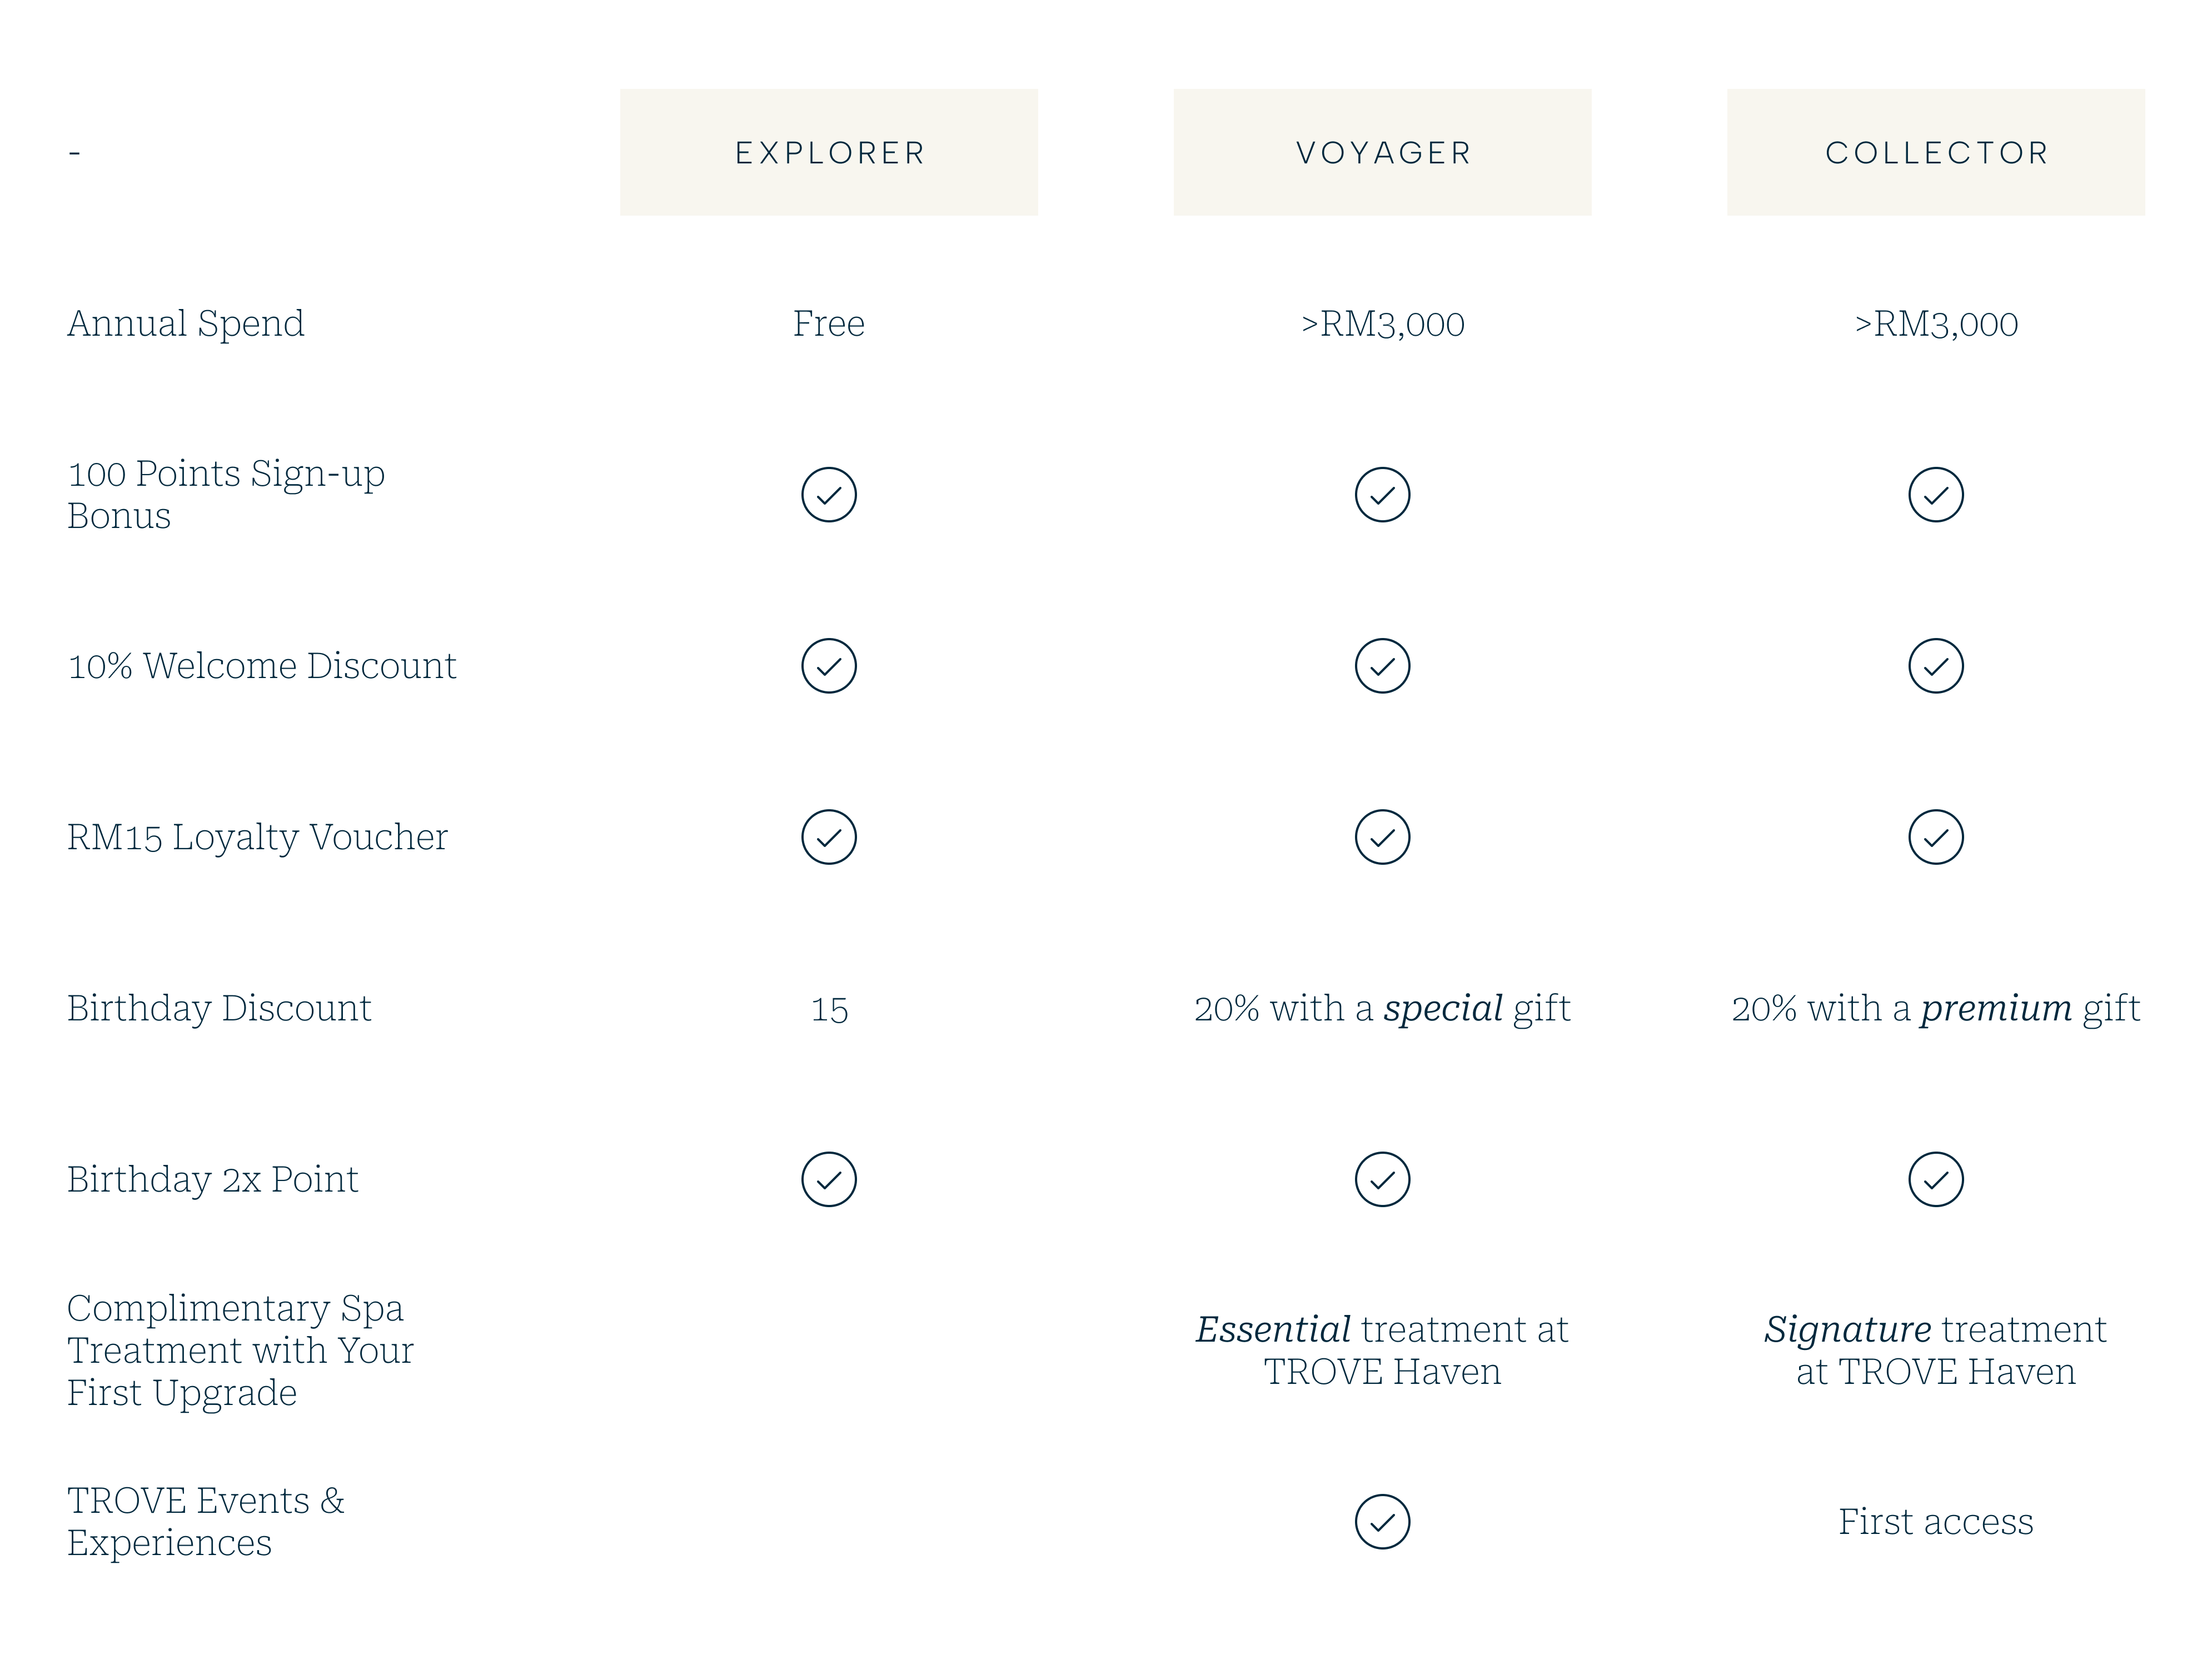The image size is (2212, 1674).
Task: Click Collector's 100 Points Sign-up Bonus checkmark
Action: point(1936,494)
